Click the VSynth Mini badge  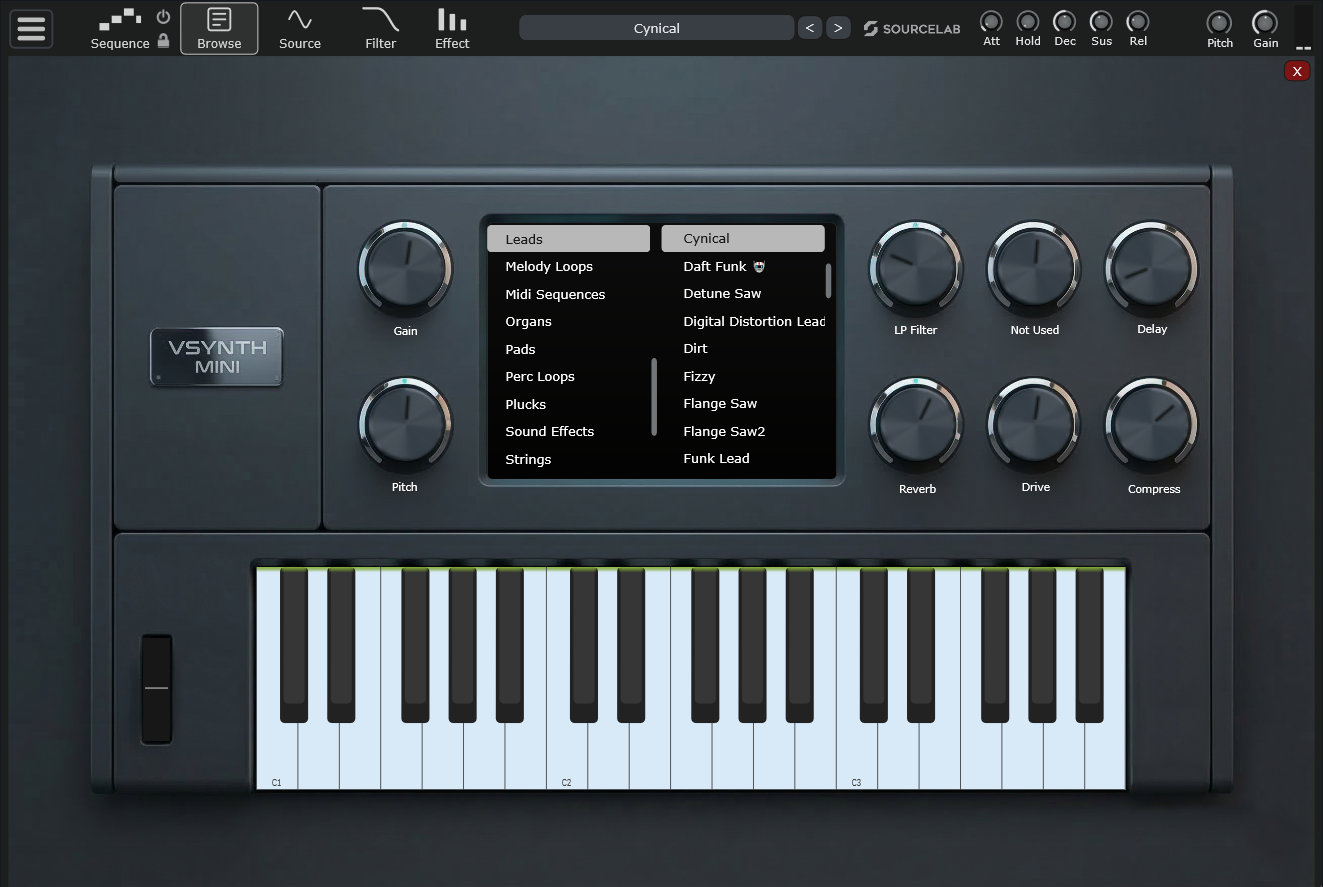(x=217, y=357)
